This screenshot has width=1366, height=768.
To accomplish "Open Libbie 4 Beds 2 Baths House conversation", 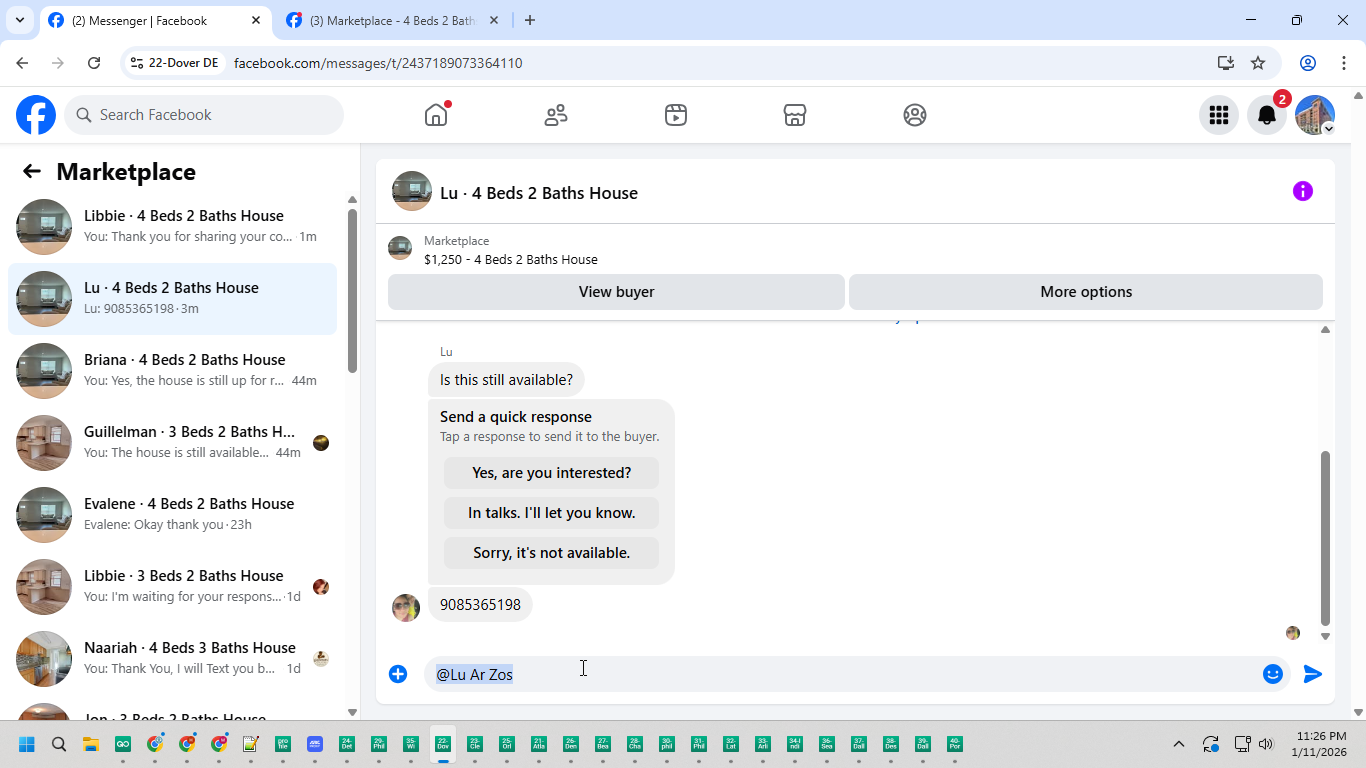I will click(x=173, y=227).
